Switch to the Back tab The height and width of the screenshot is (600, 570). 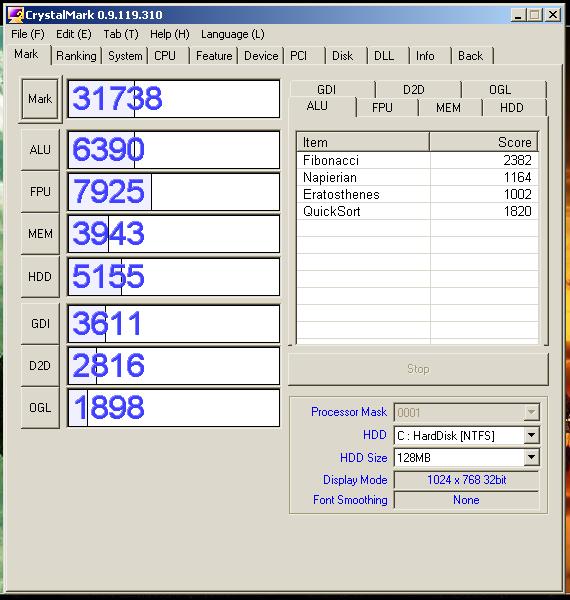tap(473, 56)
